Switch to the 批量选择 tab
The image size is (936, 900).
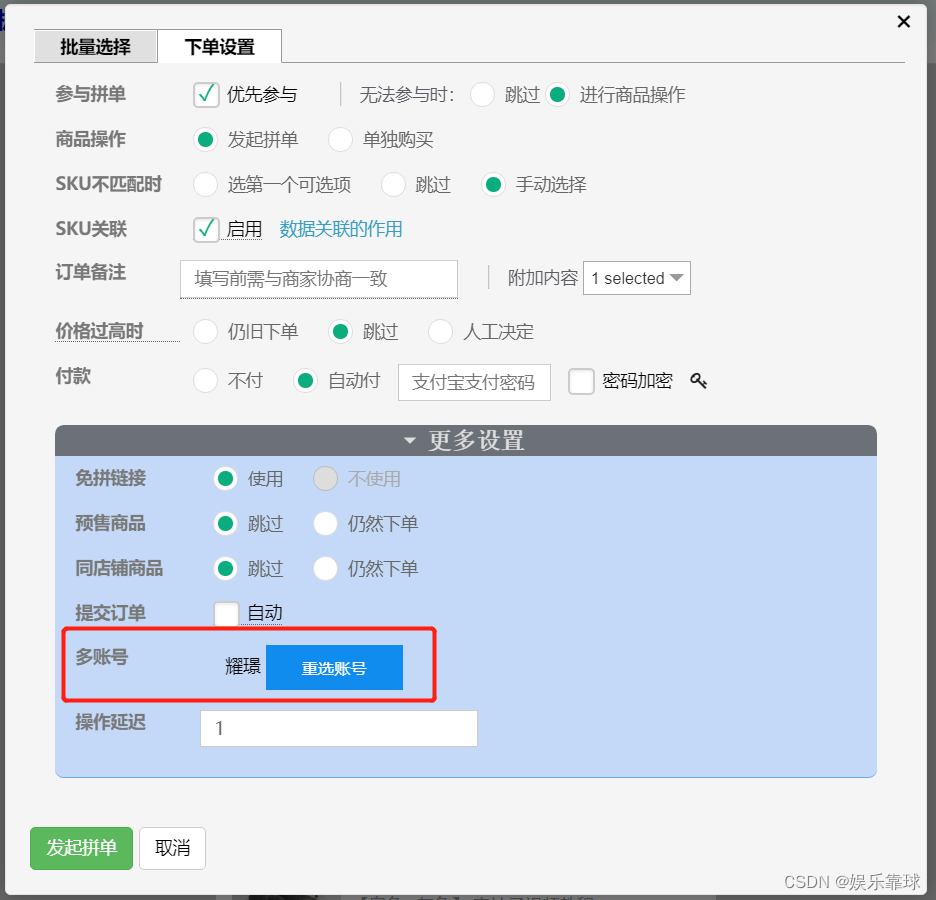[x=96, y=46]
